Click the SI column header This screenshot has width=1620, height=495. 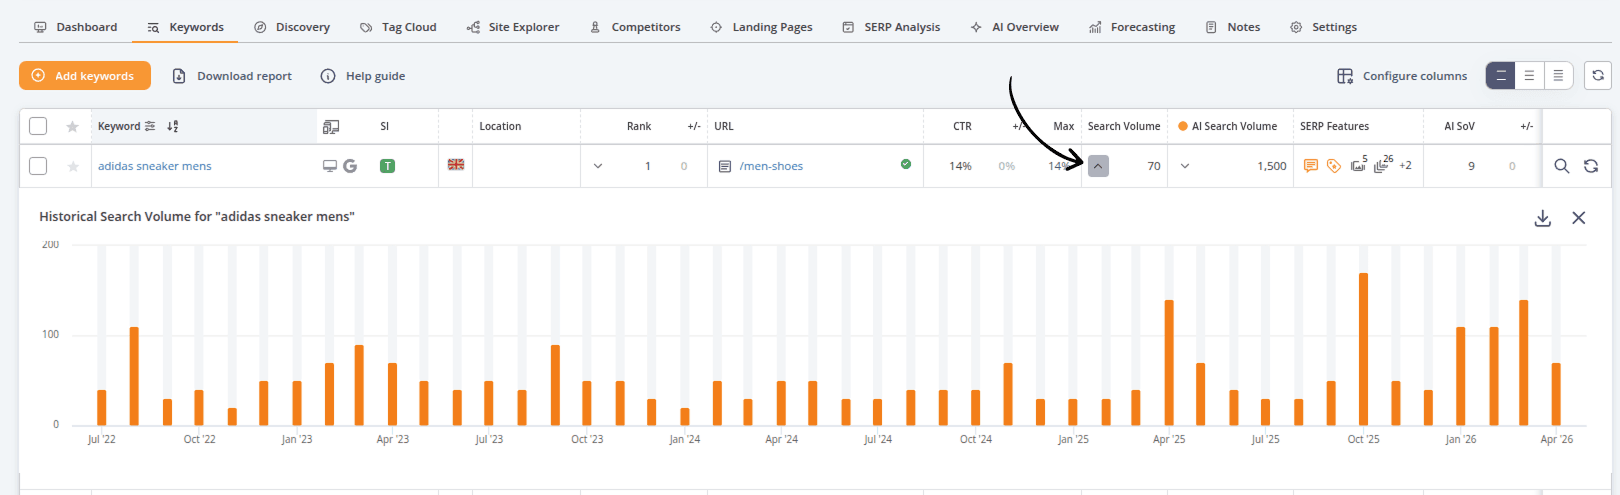point(385,126)
